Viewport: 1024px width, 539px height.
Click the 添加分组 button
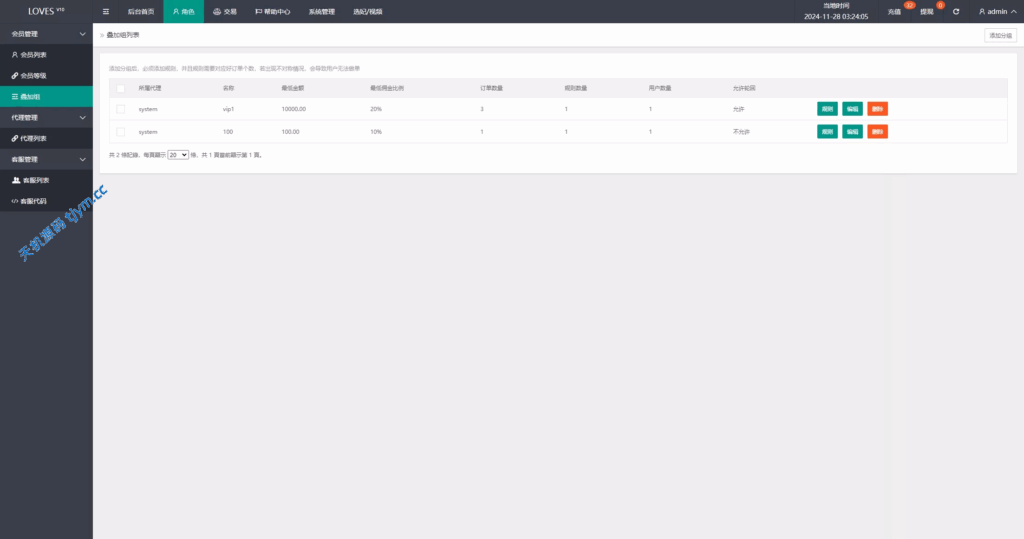pos(999,35)
